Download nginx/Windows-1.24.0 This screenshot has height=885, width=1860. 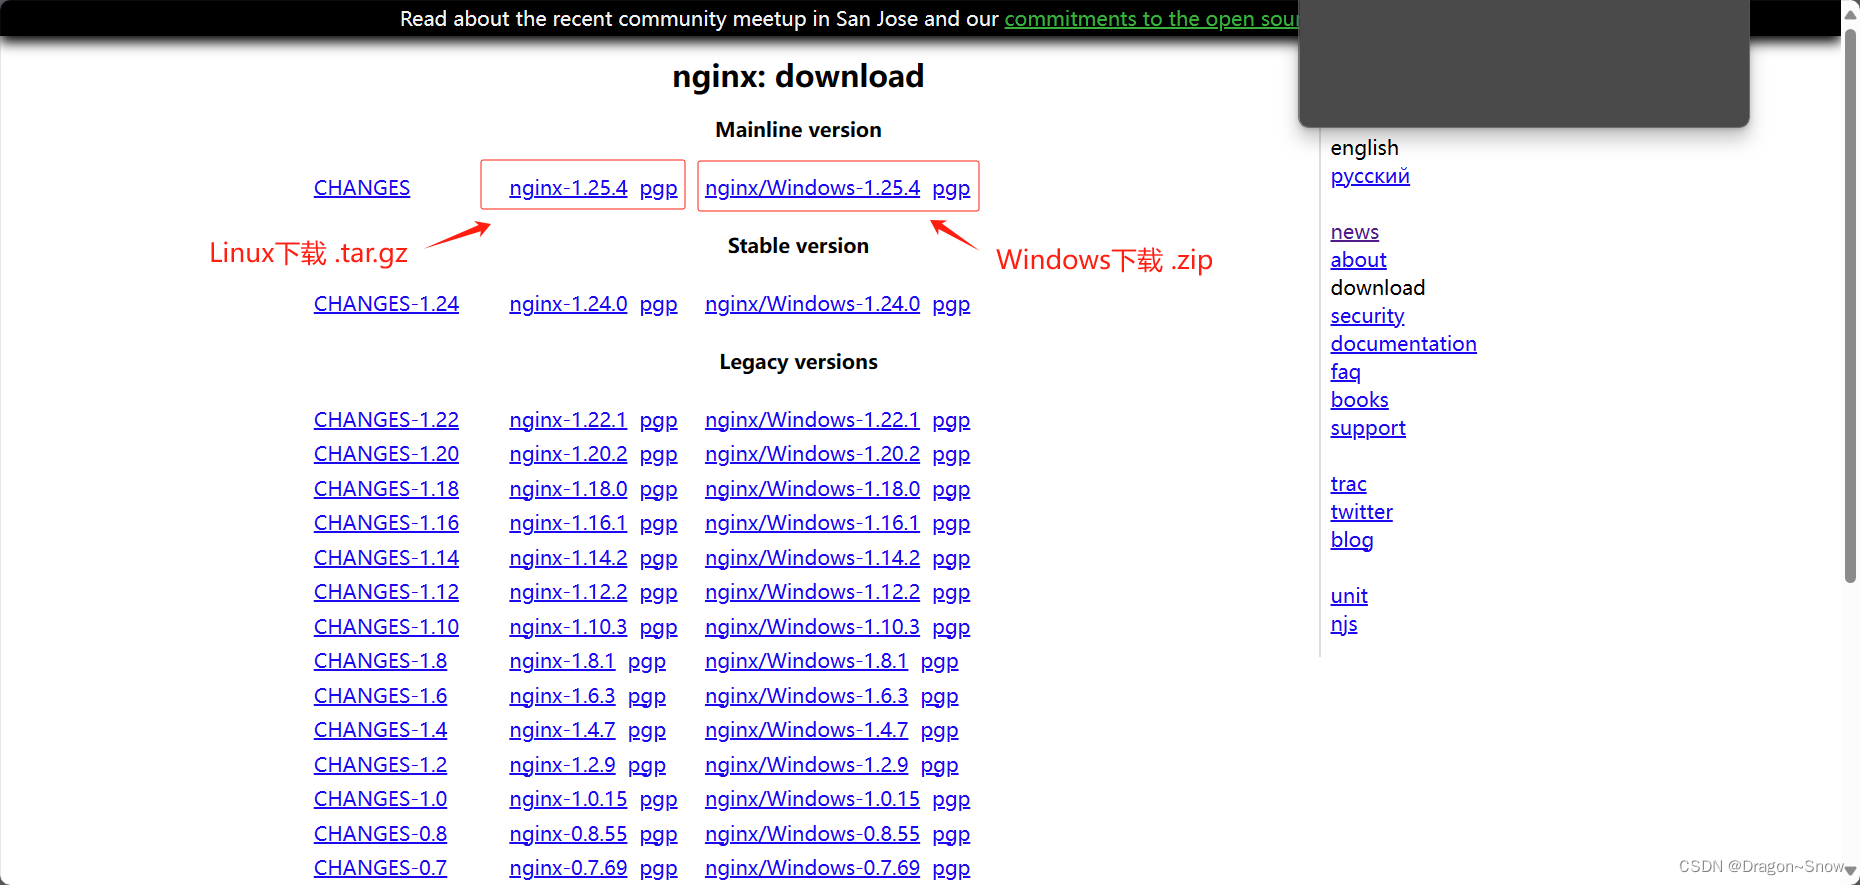[x=812, y=304]
